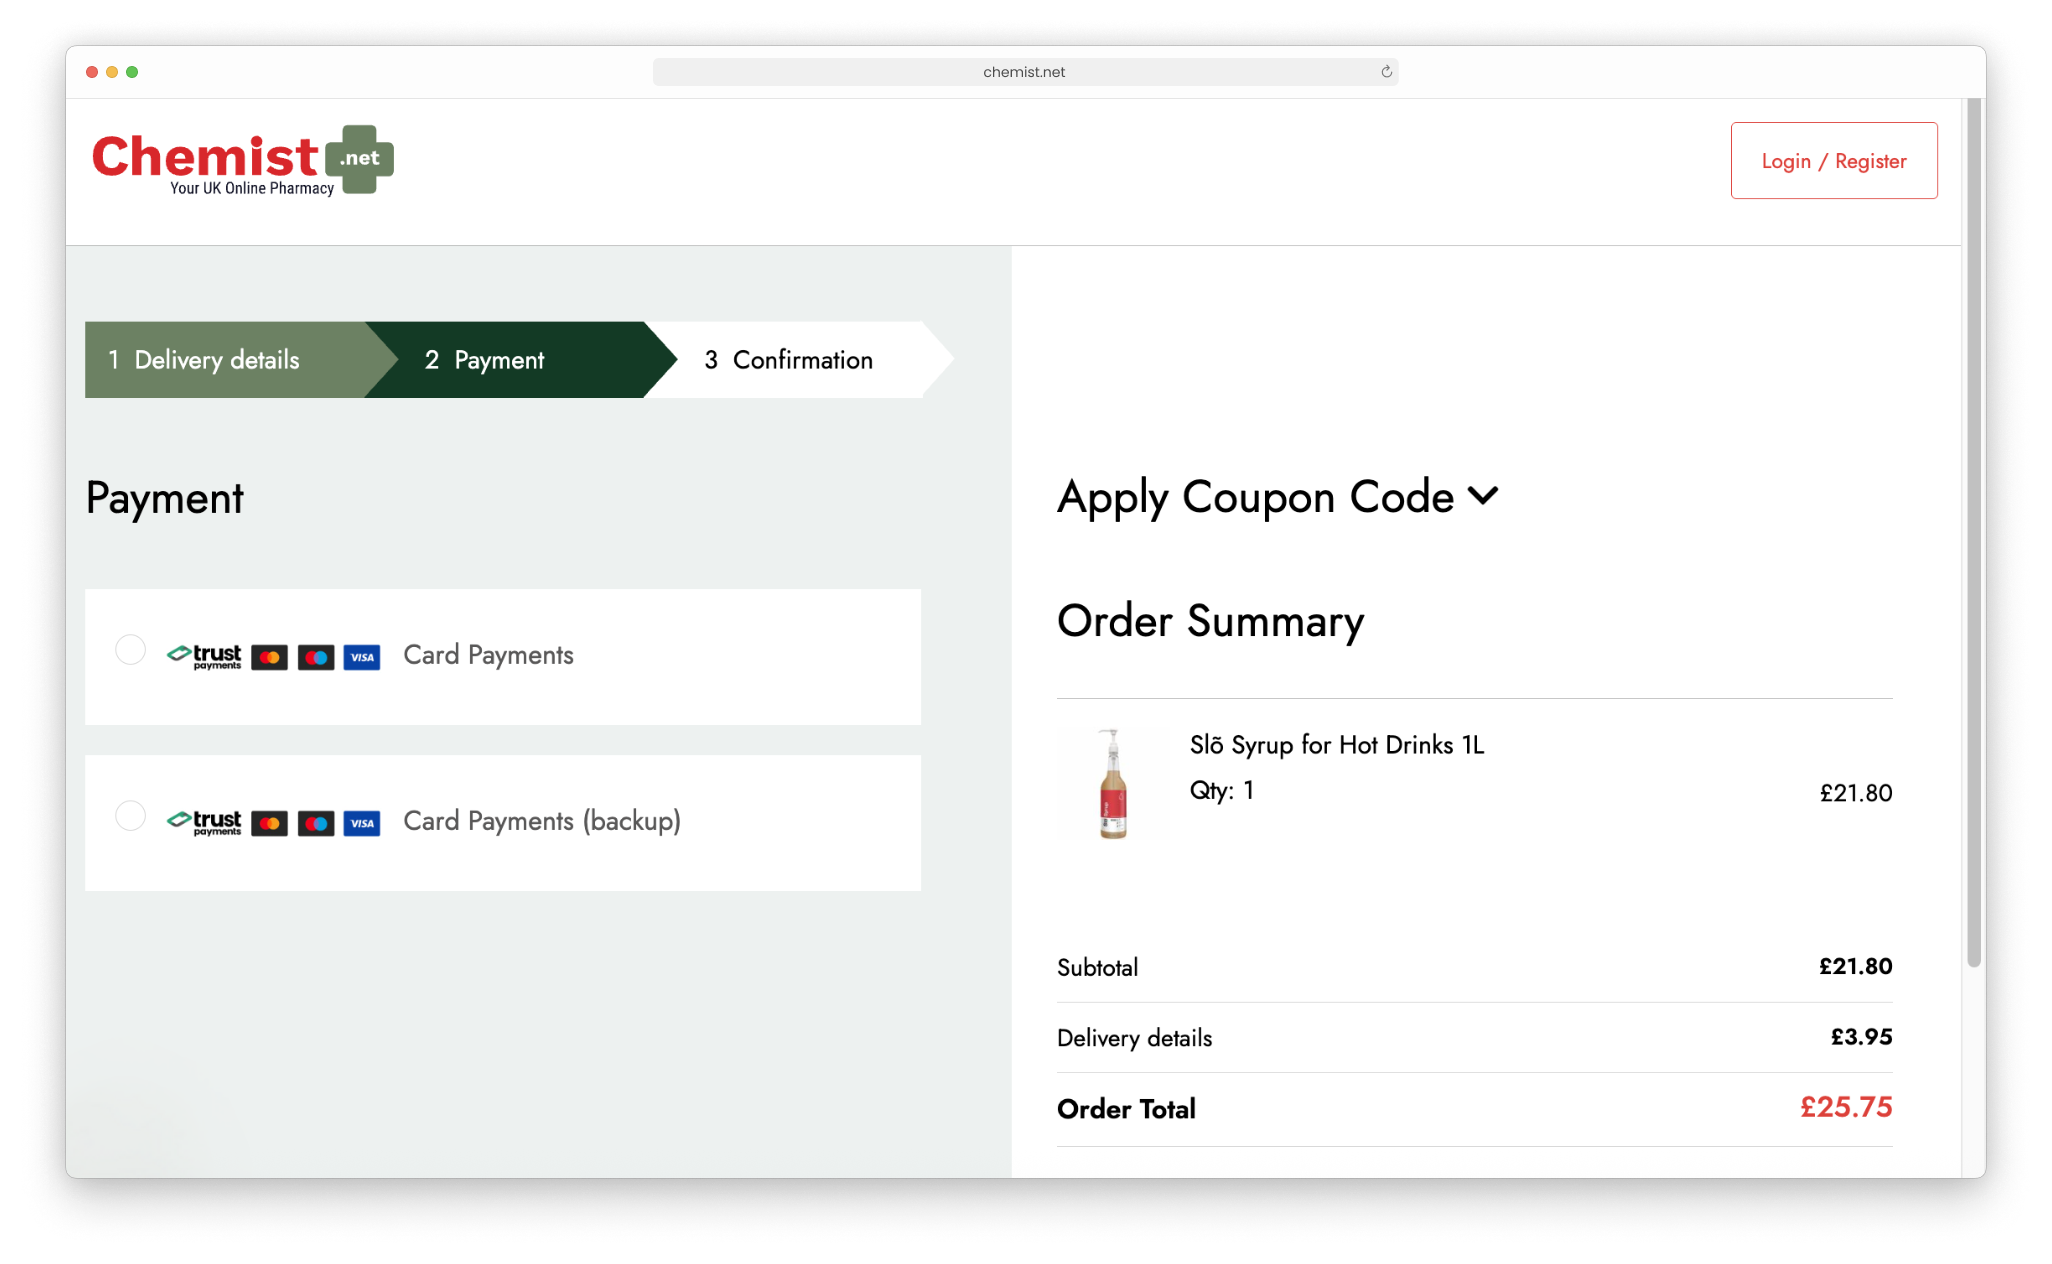Select the Card Payments radio button

(130, 650)
